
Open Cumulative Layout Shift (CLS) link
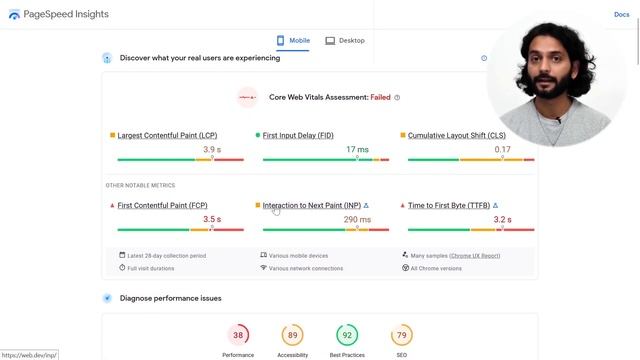click(x=457, y=135)
